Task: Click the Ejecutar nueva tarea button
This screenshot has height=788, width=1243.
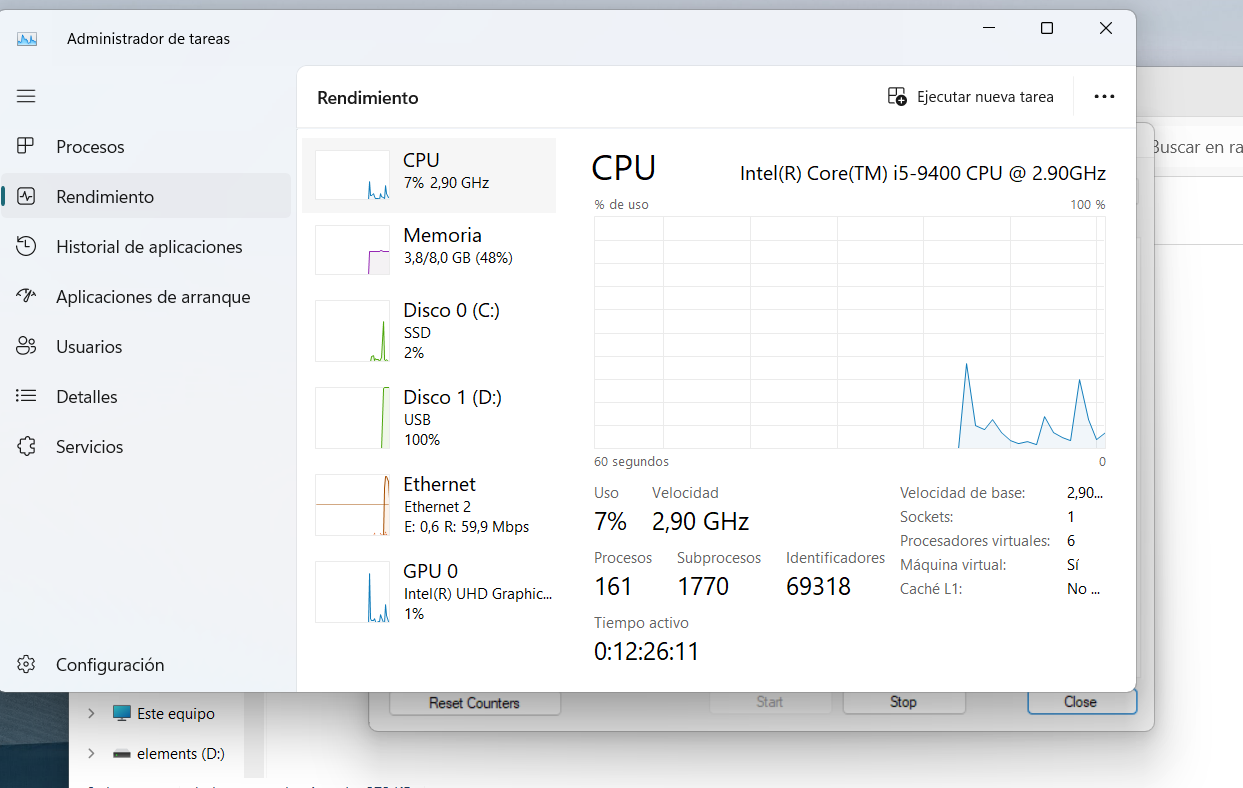Action: pos(970,97)
